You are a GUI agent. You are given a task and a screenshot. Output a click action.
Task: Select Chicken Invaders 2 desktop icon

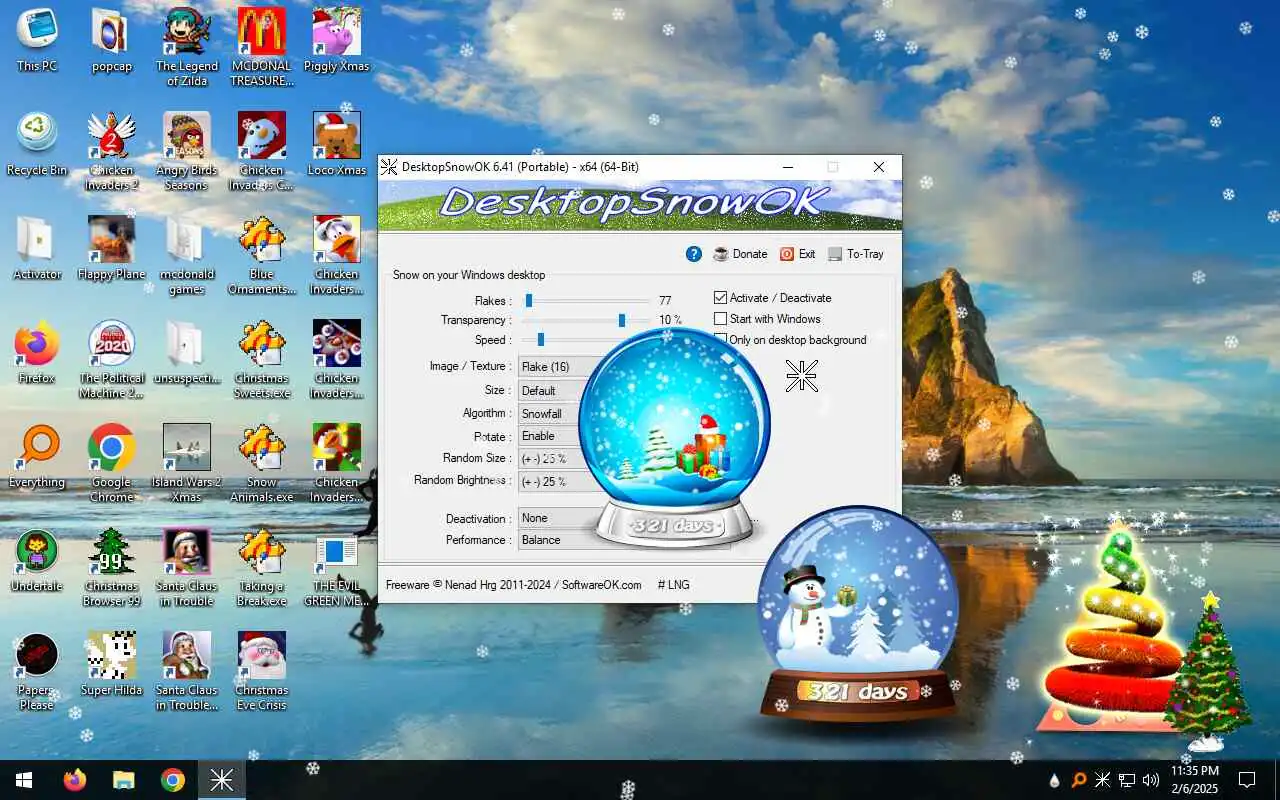point(111,152)
